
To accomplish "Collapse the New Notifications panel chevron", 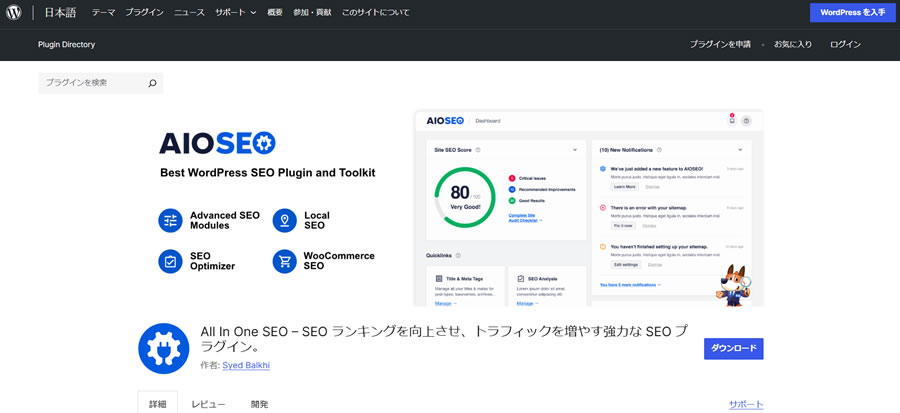I will tap(740, 150).
